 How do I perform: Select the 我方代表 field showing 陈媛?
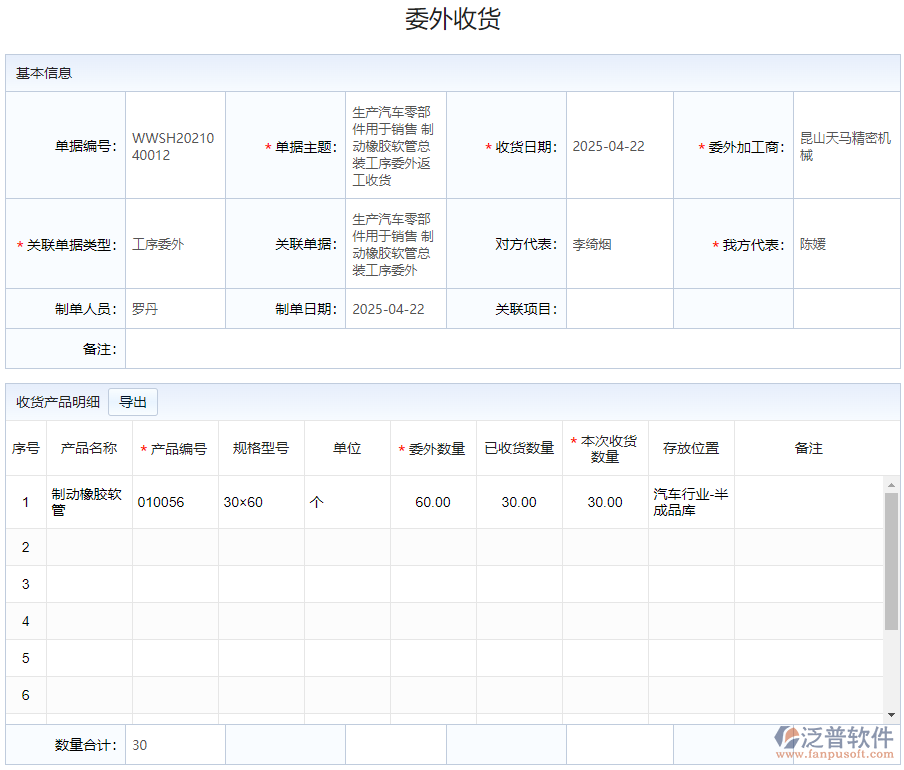pos(846,245)
